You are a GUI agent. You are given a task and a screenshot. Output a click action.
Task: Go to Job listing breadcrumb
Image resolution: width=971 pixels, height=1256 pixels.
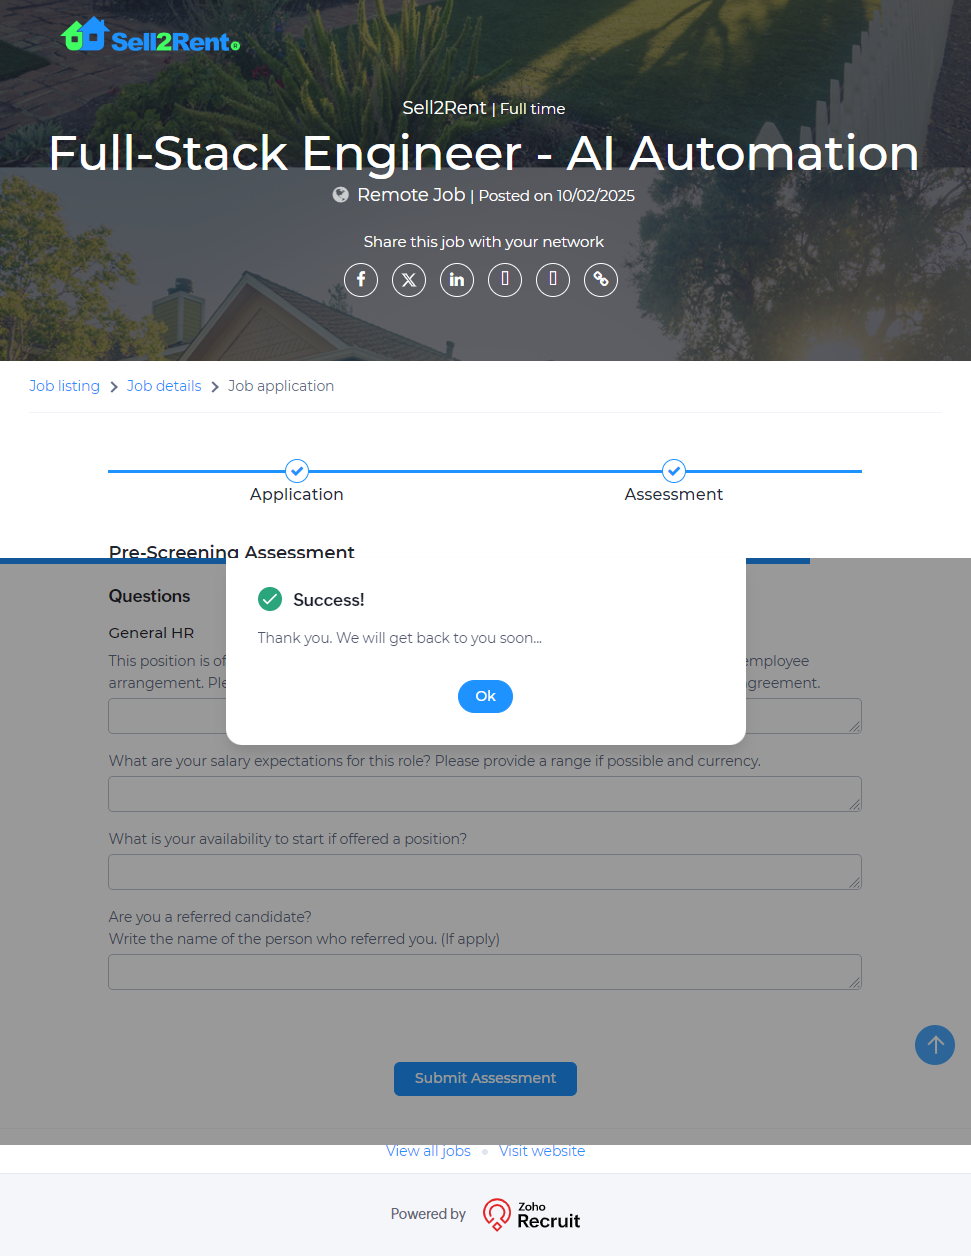point(64,386)
